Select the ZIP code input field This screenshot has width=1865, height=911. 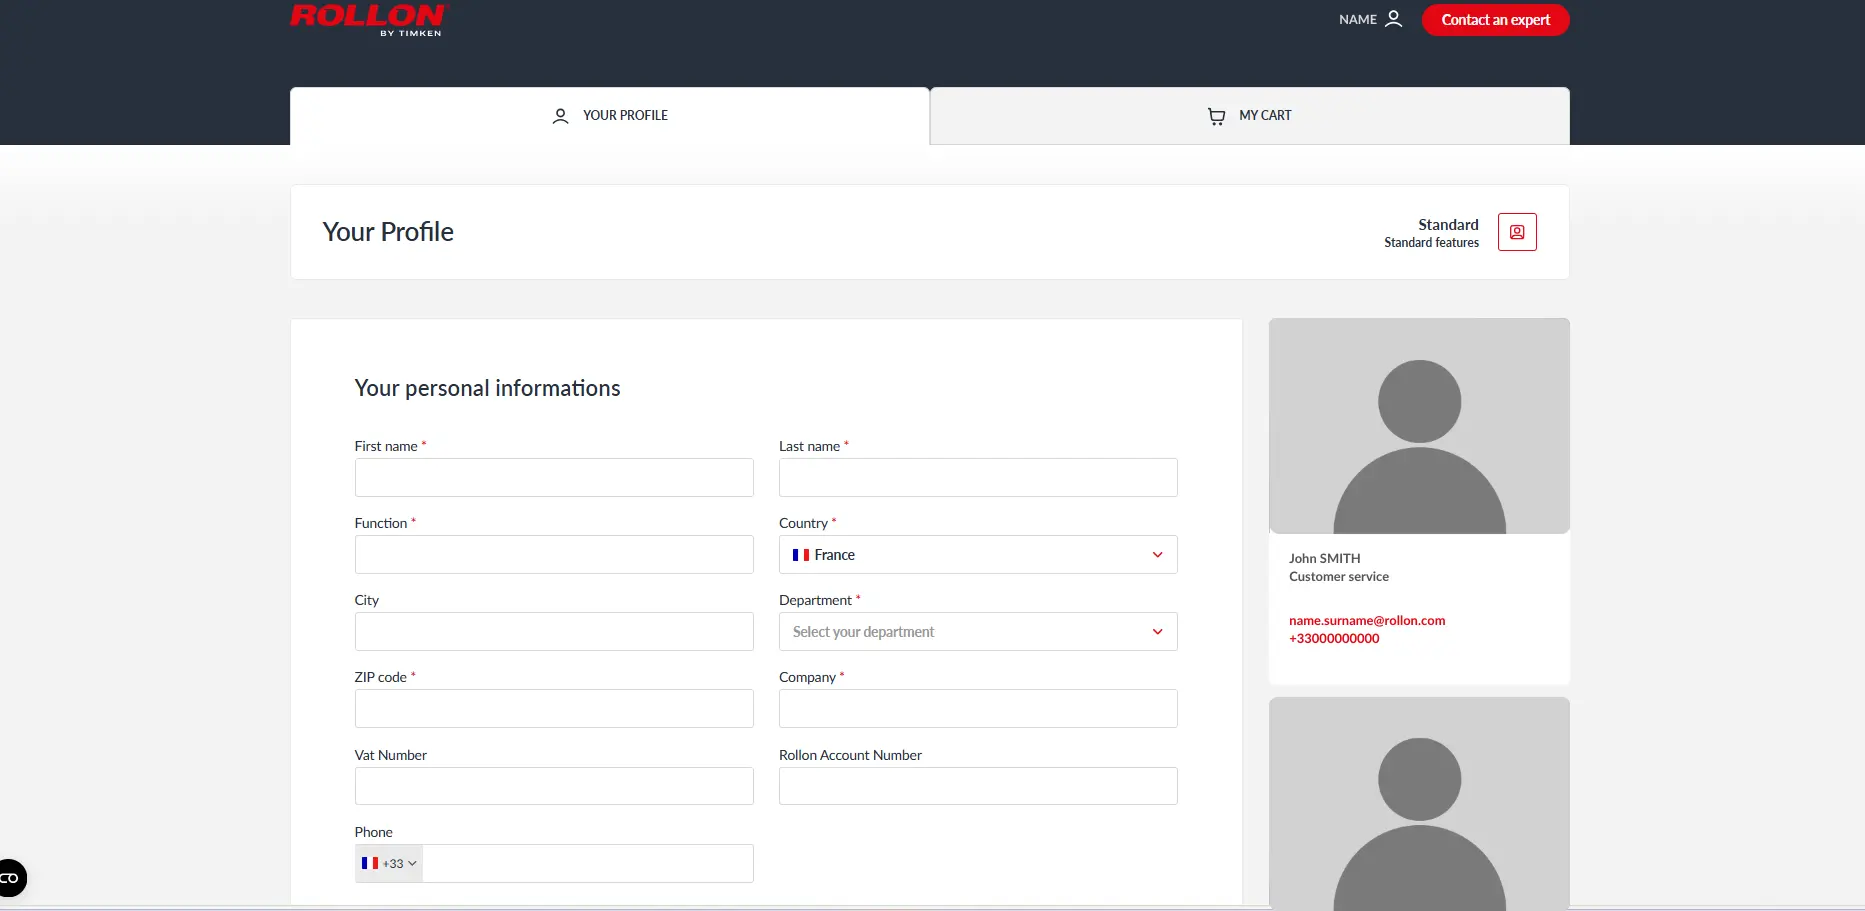(x=554, y=709)
